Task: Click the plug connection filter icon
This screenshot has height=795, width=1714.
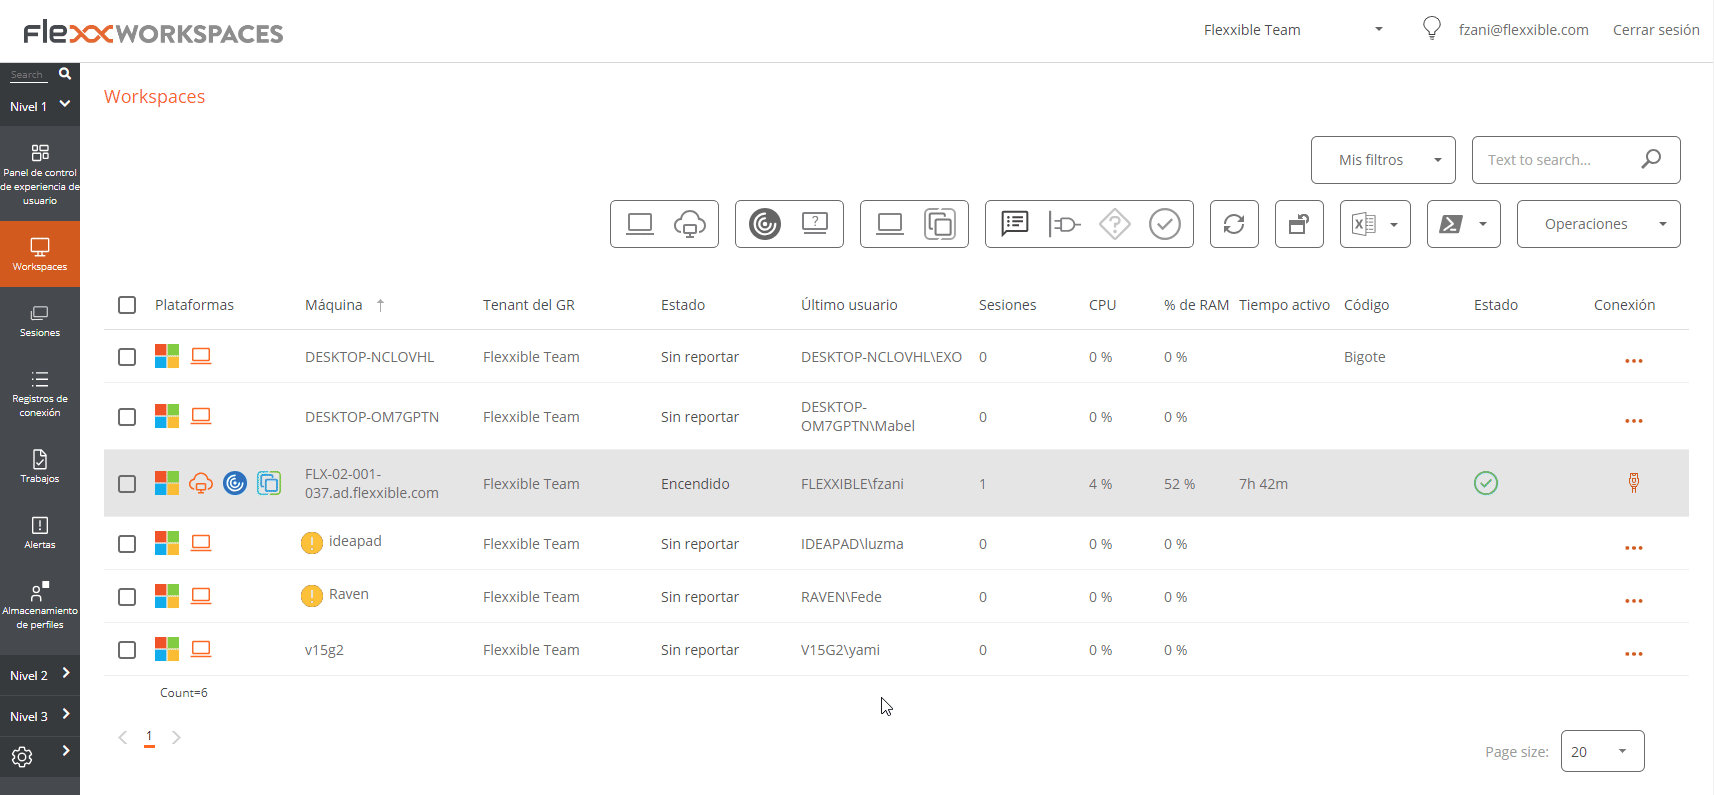Action: (x=1065, y=224)
